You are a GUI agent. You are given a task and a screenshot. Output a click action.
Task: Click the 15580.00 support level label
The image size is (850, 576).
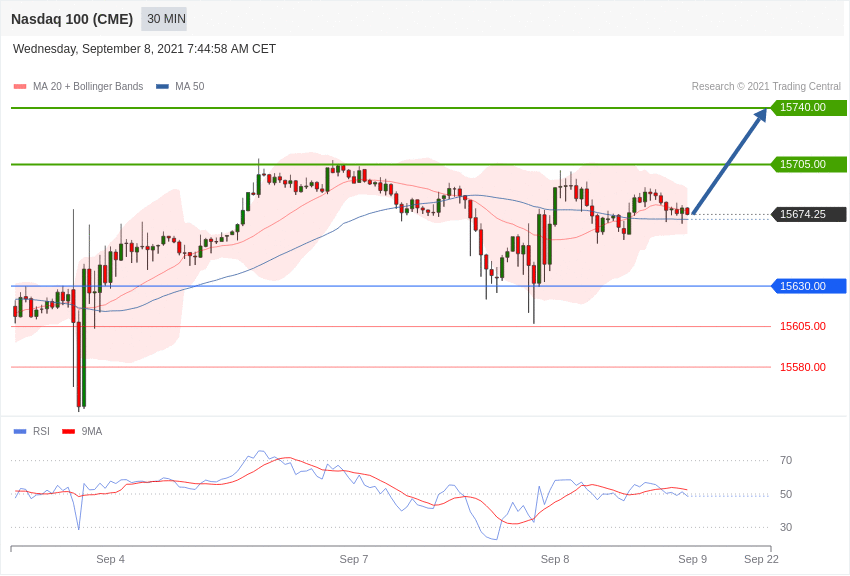803,367
